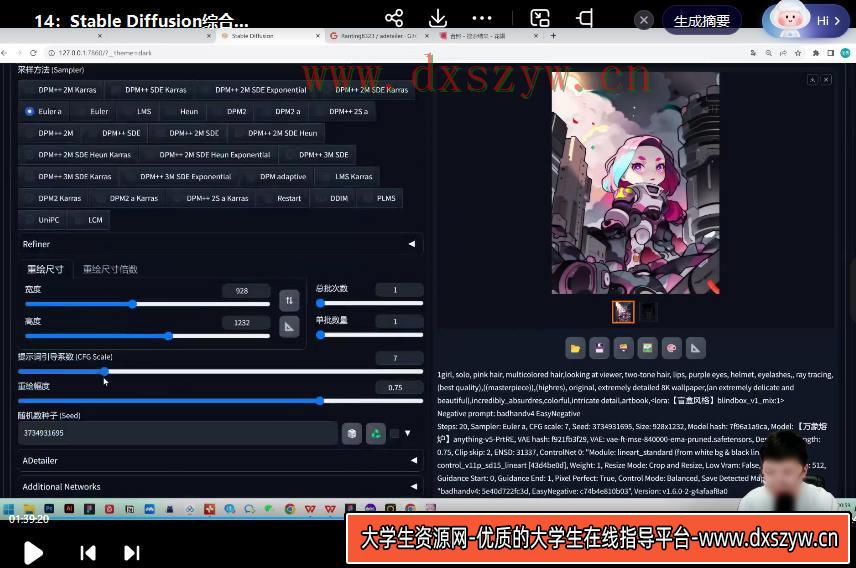Viewport: 856px width, 568px height.
Task: Select the second dark gallery thumbnail
Action: pyautogui.click(x=648, y=312)
